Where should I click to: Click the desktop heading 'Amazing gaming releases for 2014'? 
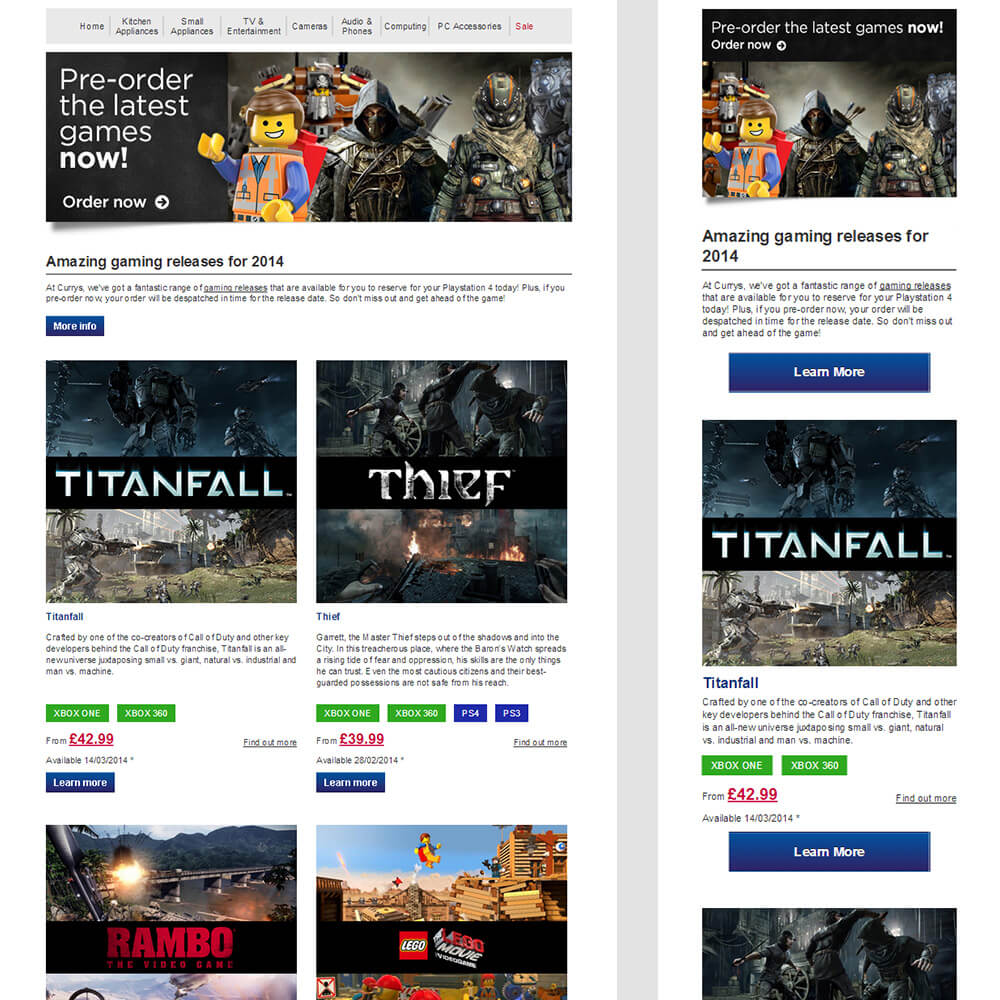pyautogui.click(x=165, y=261)
